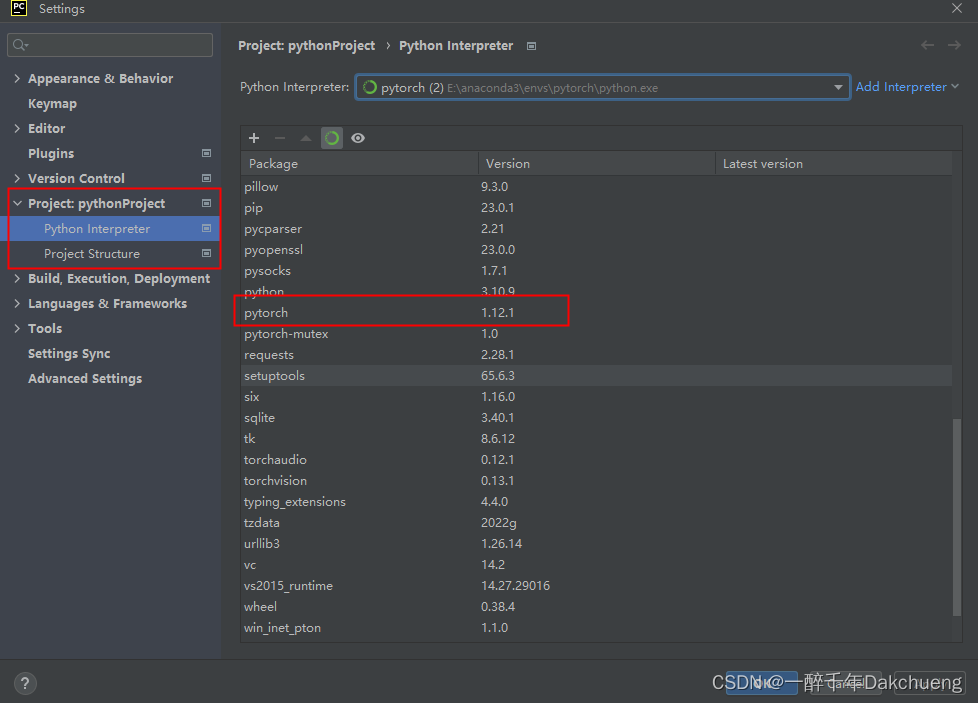Click the PyCharm logo in the title bar
Screen dimensions: 978x703
point(19,8)
